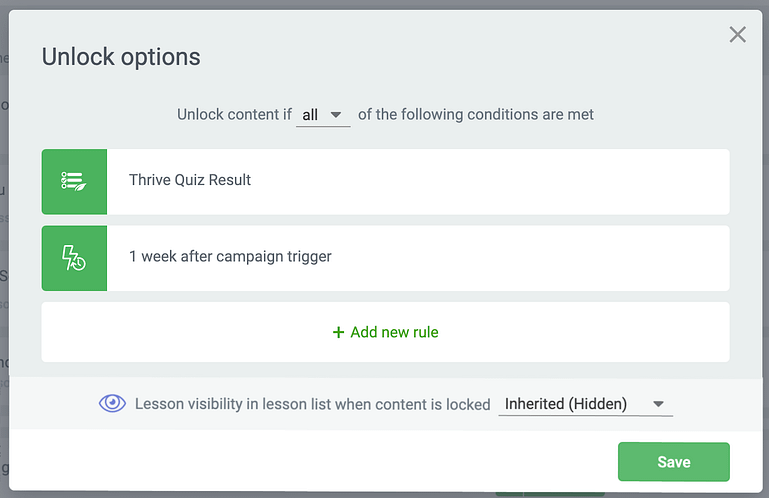Click empty space in the Thrive Quiz Result row
The width and height of the screenshot is (769, 498).
click(490, 182)
